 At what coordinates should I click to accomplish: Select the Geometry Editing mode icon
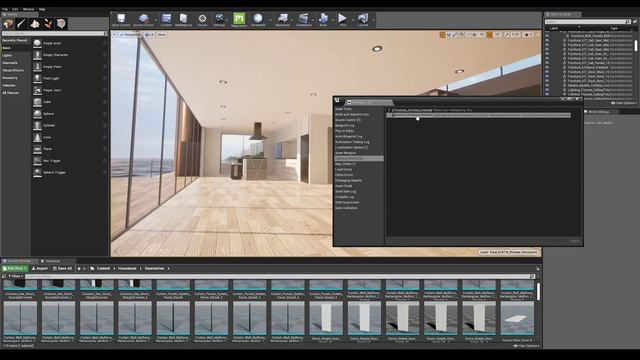point(62,24)
